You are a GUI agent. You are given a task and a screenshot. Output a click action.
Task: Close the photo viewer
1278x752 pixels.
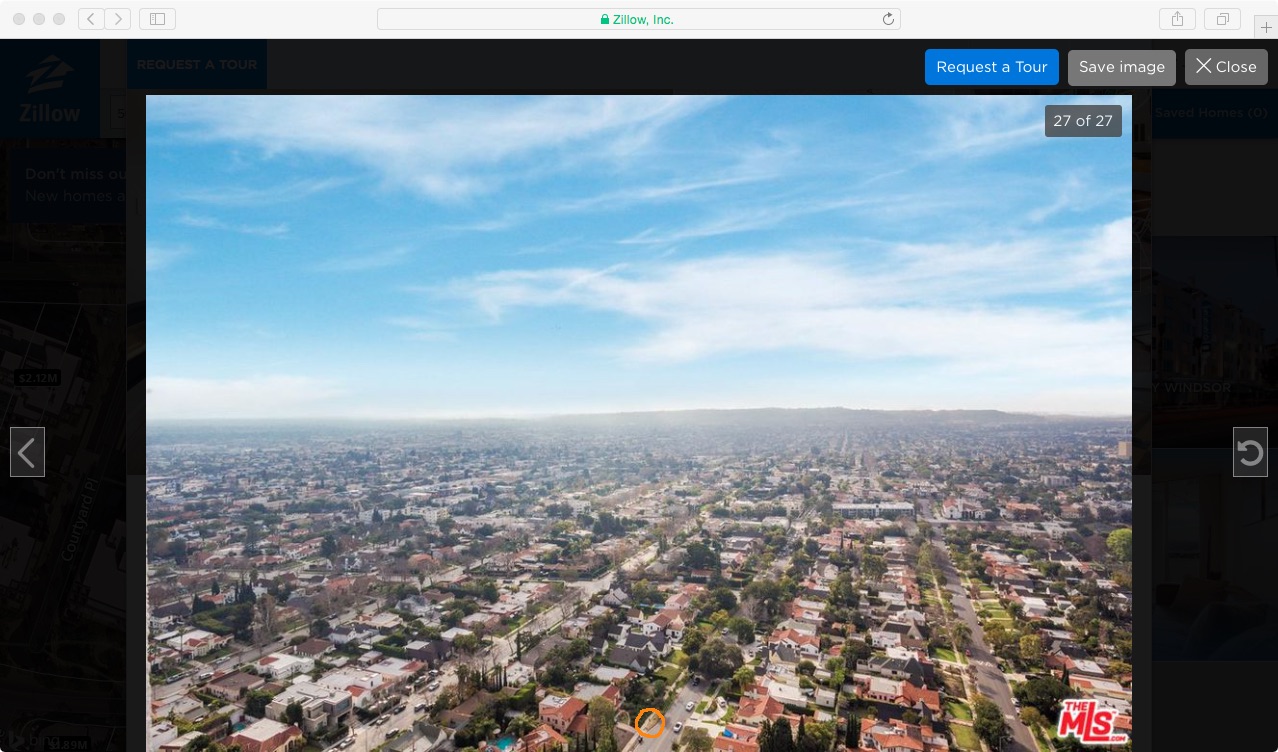[1226, 67]
